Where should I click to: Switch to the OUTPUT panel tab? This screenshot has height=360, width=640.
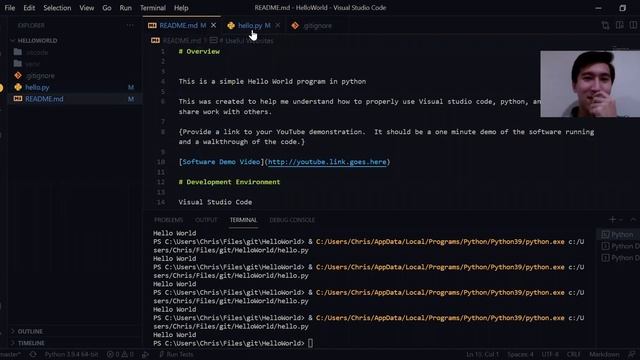pos(206,220)
